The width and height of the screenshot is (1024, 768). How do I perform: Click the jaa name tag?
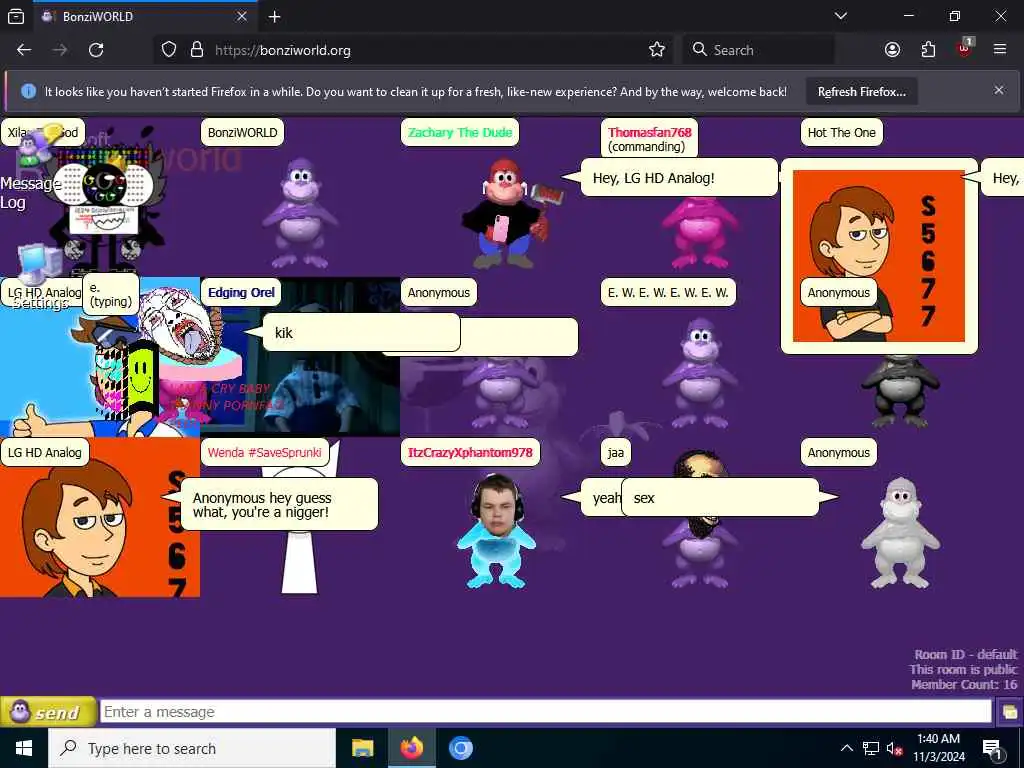pyautogui.click(x=615, y=452)
